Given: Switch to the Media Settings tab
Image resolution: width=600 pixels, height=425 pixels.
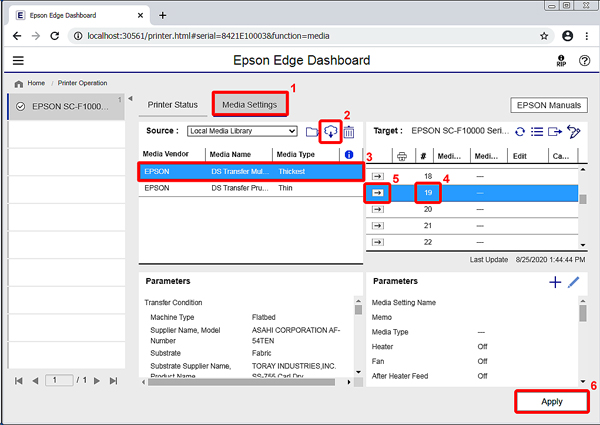Looking at the screenshot, I should point(249,104).
